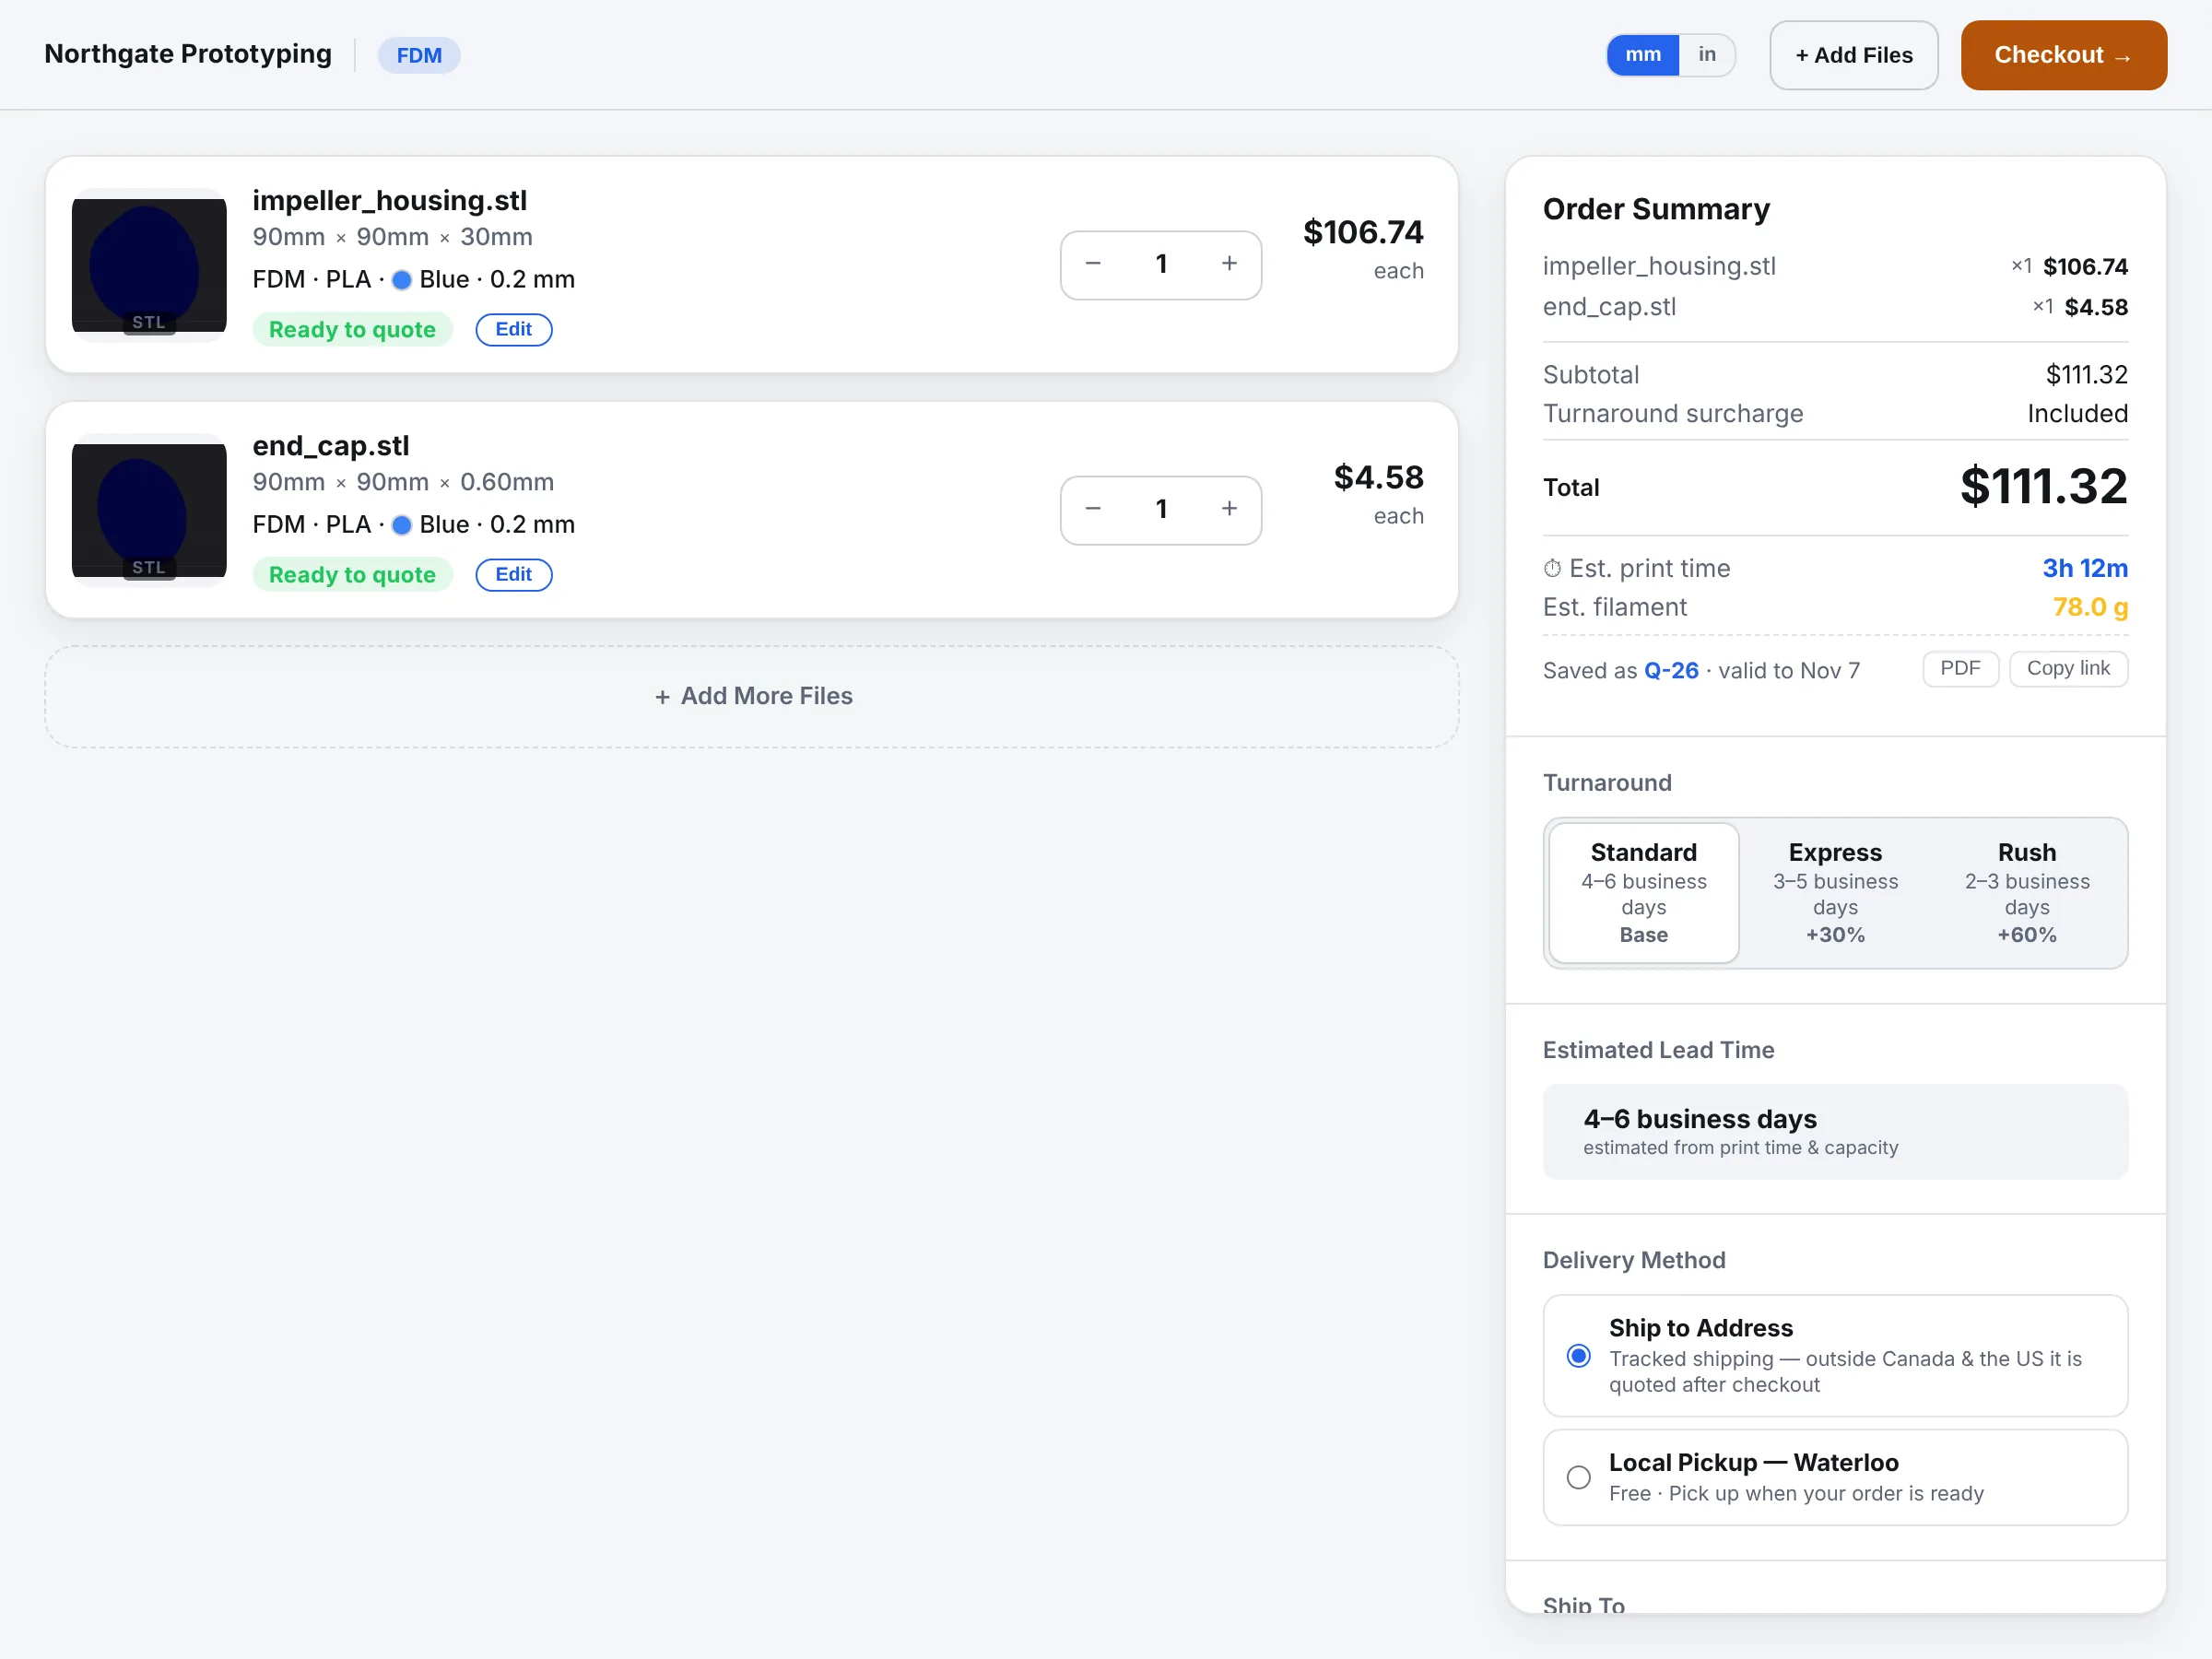
Task: Click blue color dot for impeller_housing.stl
Action: pos(402,280)
